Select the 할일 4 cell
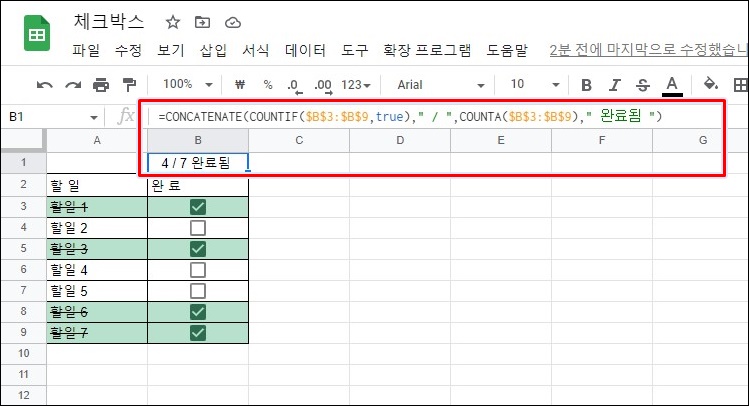Image resolution: width=749 pixels, height=406 pixels. click(97, 270)
